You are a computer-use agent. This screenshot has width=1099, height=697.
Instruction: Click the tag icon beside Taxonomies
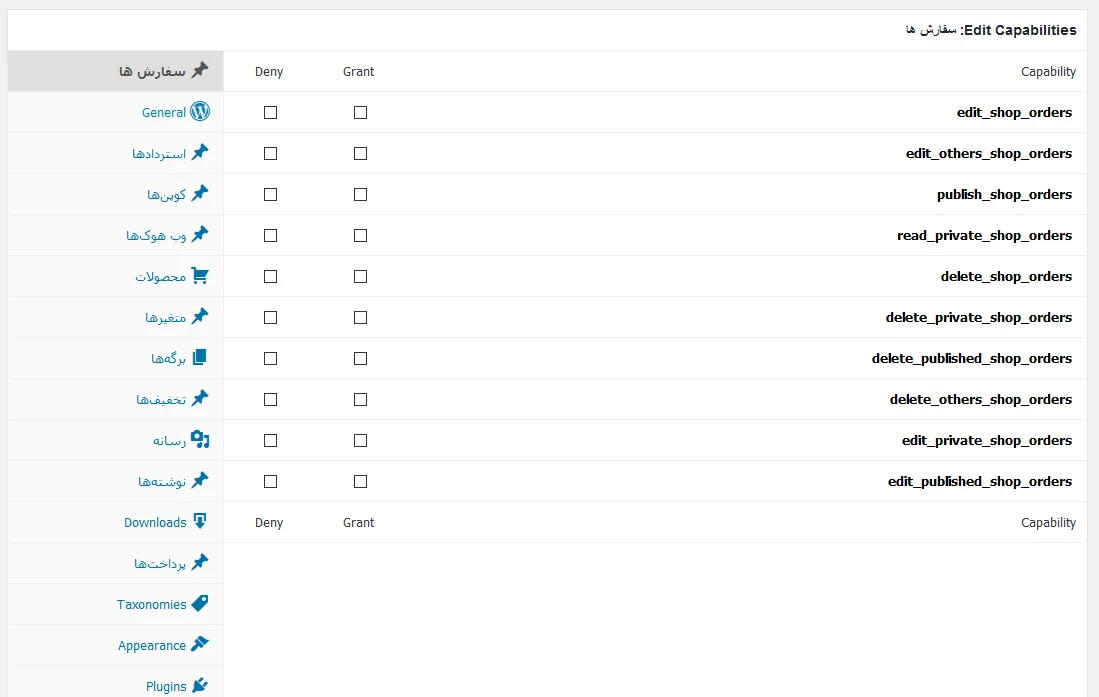[x=200, y=603]
